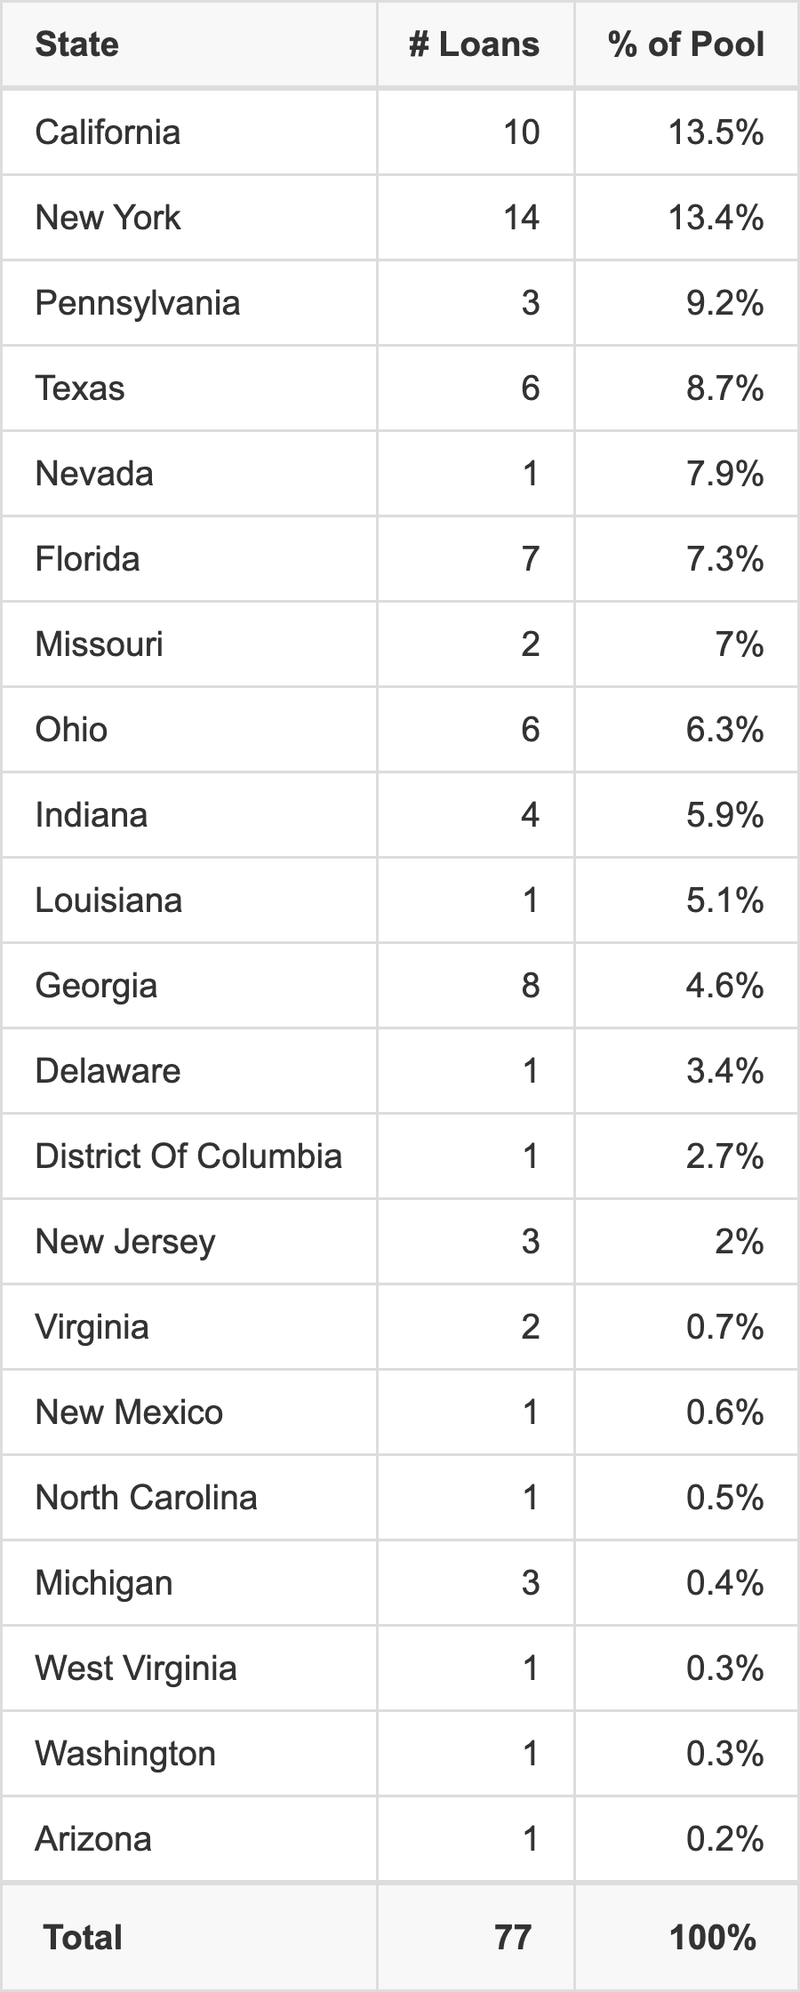Select the Ohio state entry
Viewport: 800px width, 1992px height.
coord(71,729)
